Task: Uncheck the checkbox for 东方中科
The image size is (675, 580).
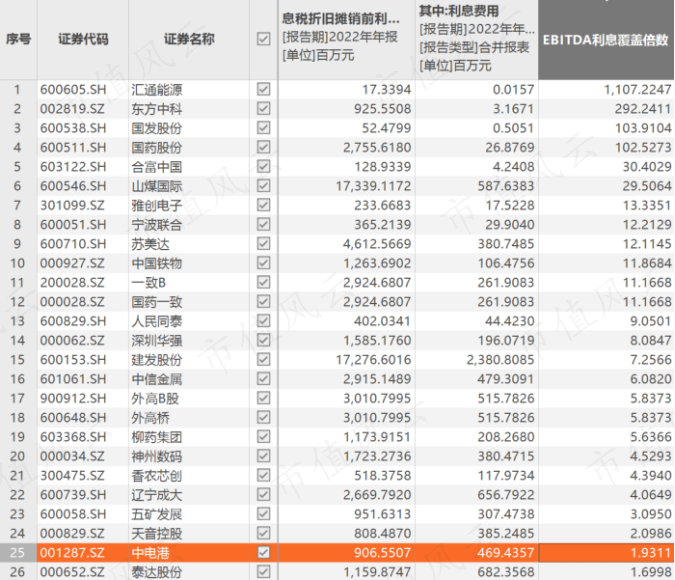Action: tap(263, 109)
